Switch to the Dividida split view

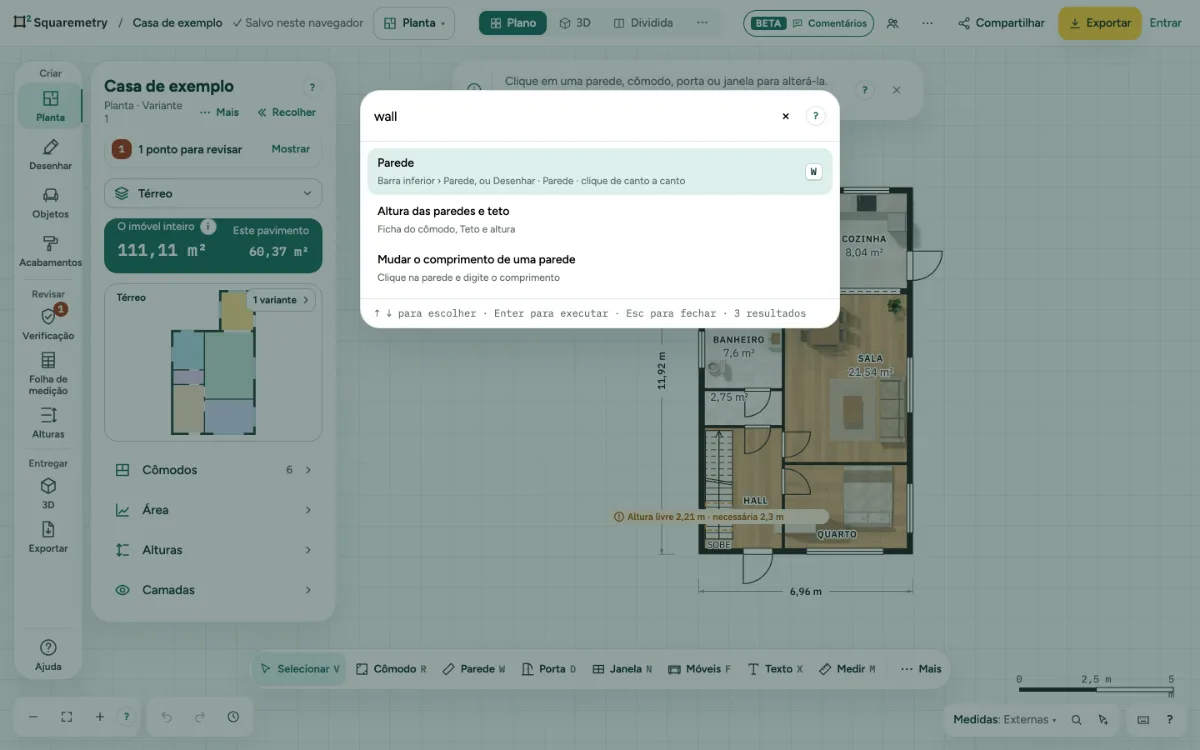643,23
